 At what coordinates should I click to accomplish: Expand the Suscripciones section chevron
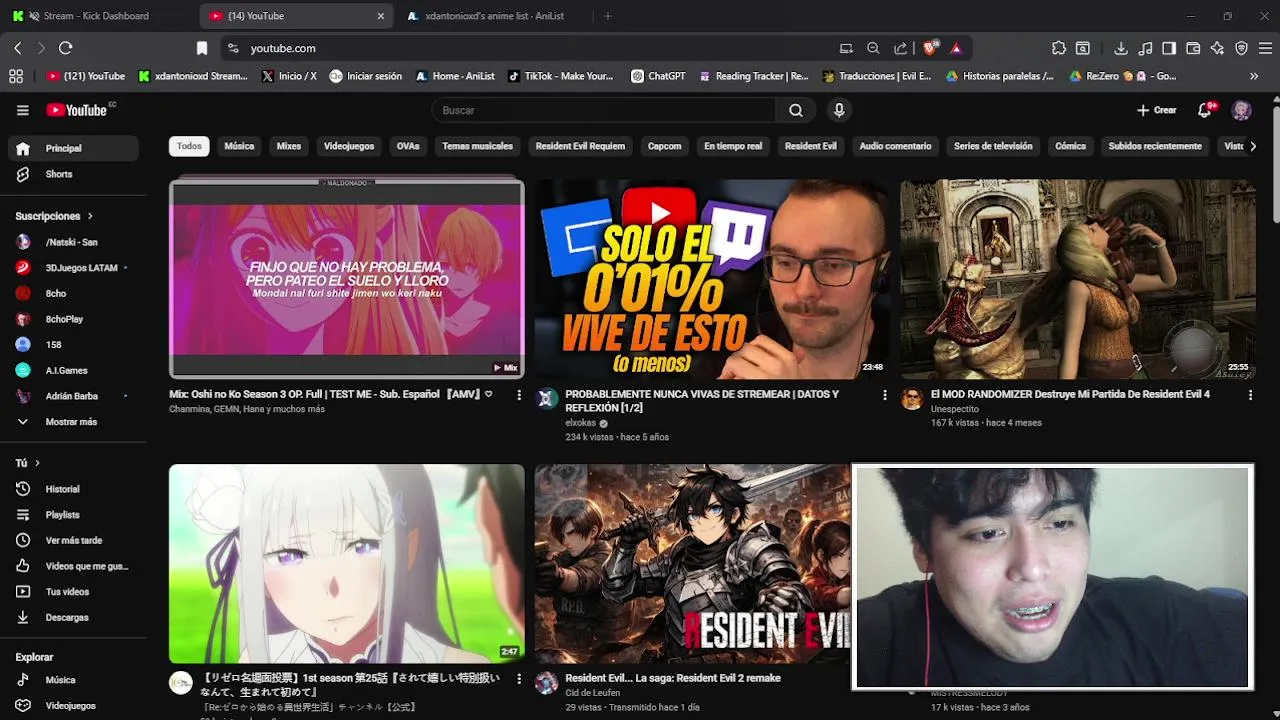[x=90, y=216]
